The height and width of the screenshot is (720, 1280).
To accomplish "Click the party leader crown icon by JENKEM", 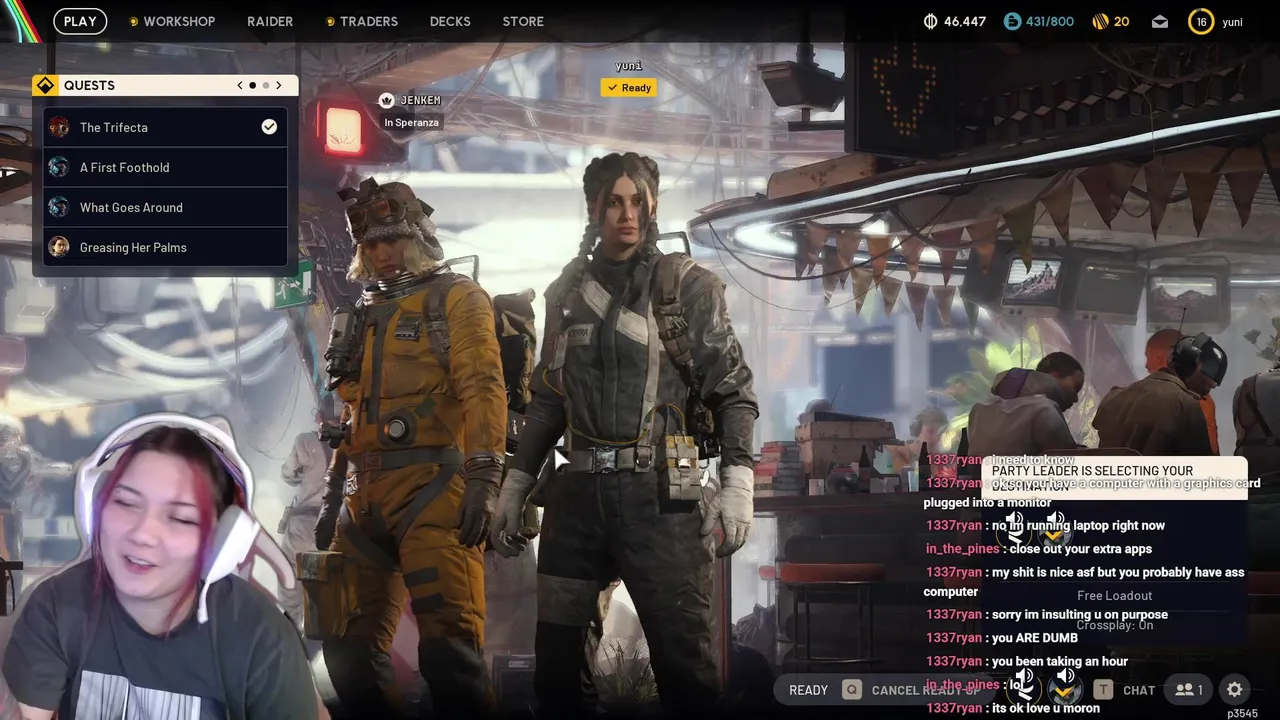I will 387,100.
